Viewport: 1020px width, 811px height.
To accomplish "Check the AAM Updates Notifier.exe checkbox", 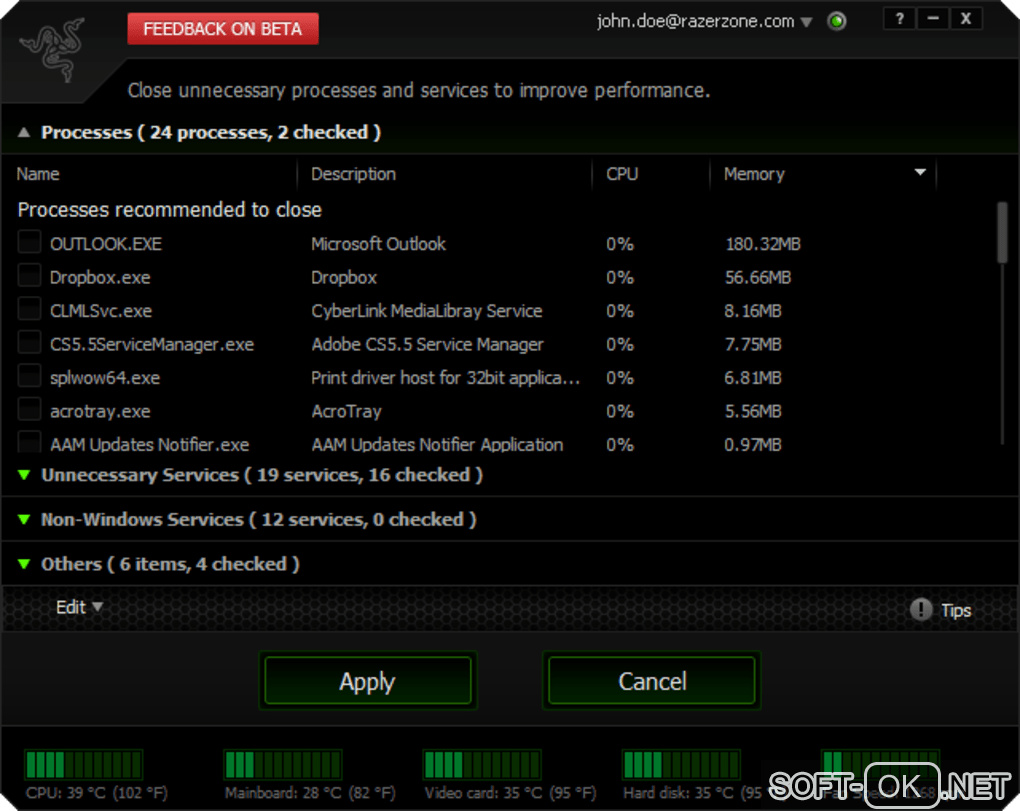I will [29, 442].
